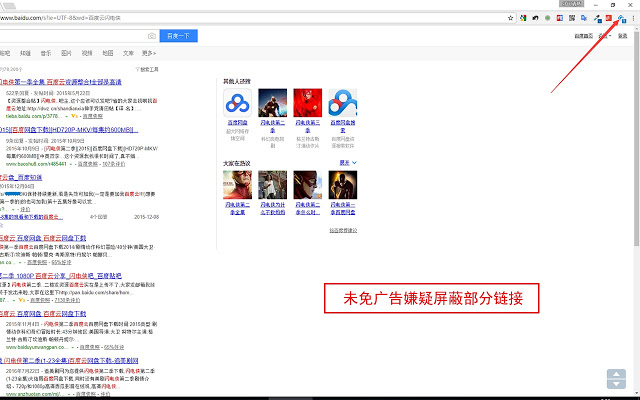Image resolution: width=640 pixels, height=400 pixels.
Task: Open the 闪电侠第二季 thumbnail in related searches
Action: (273, 103)
